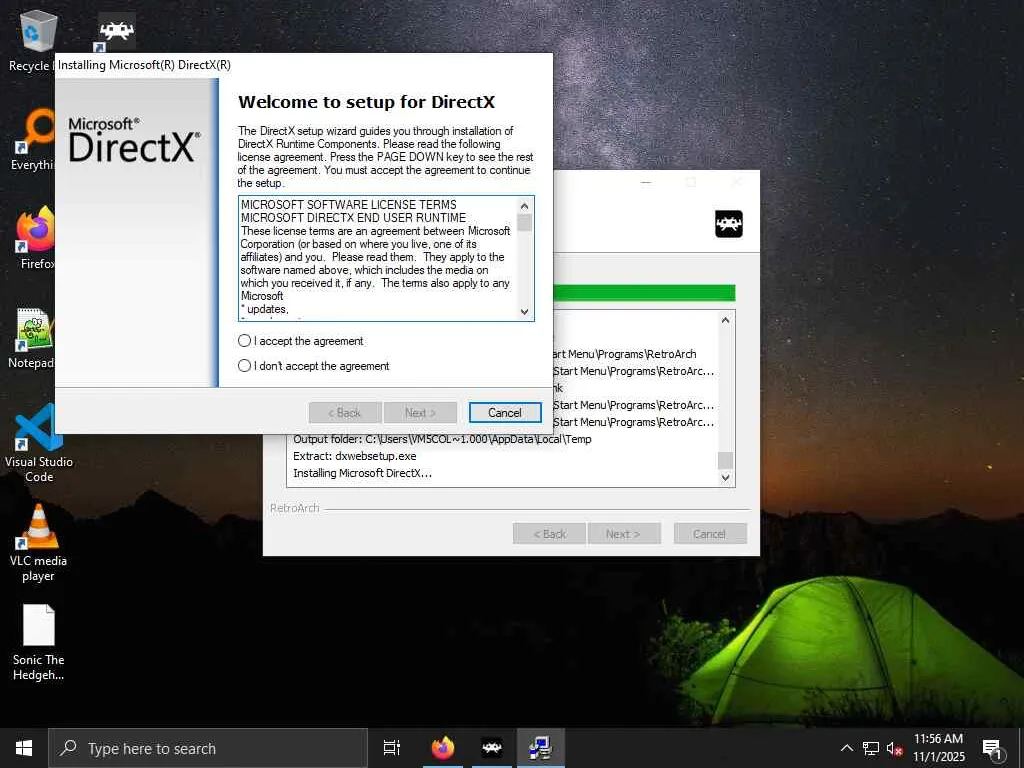This screenshot has height=768, width=1024.
Task: Click the 'Installing Microsoft DirectX...' log line
Action: 362,473
